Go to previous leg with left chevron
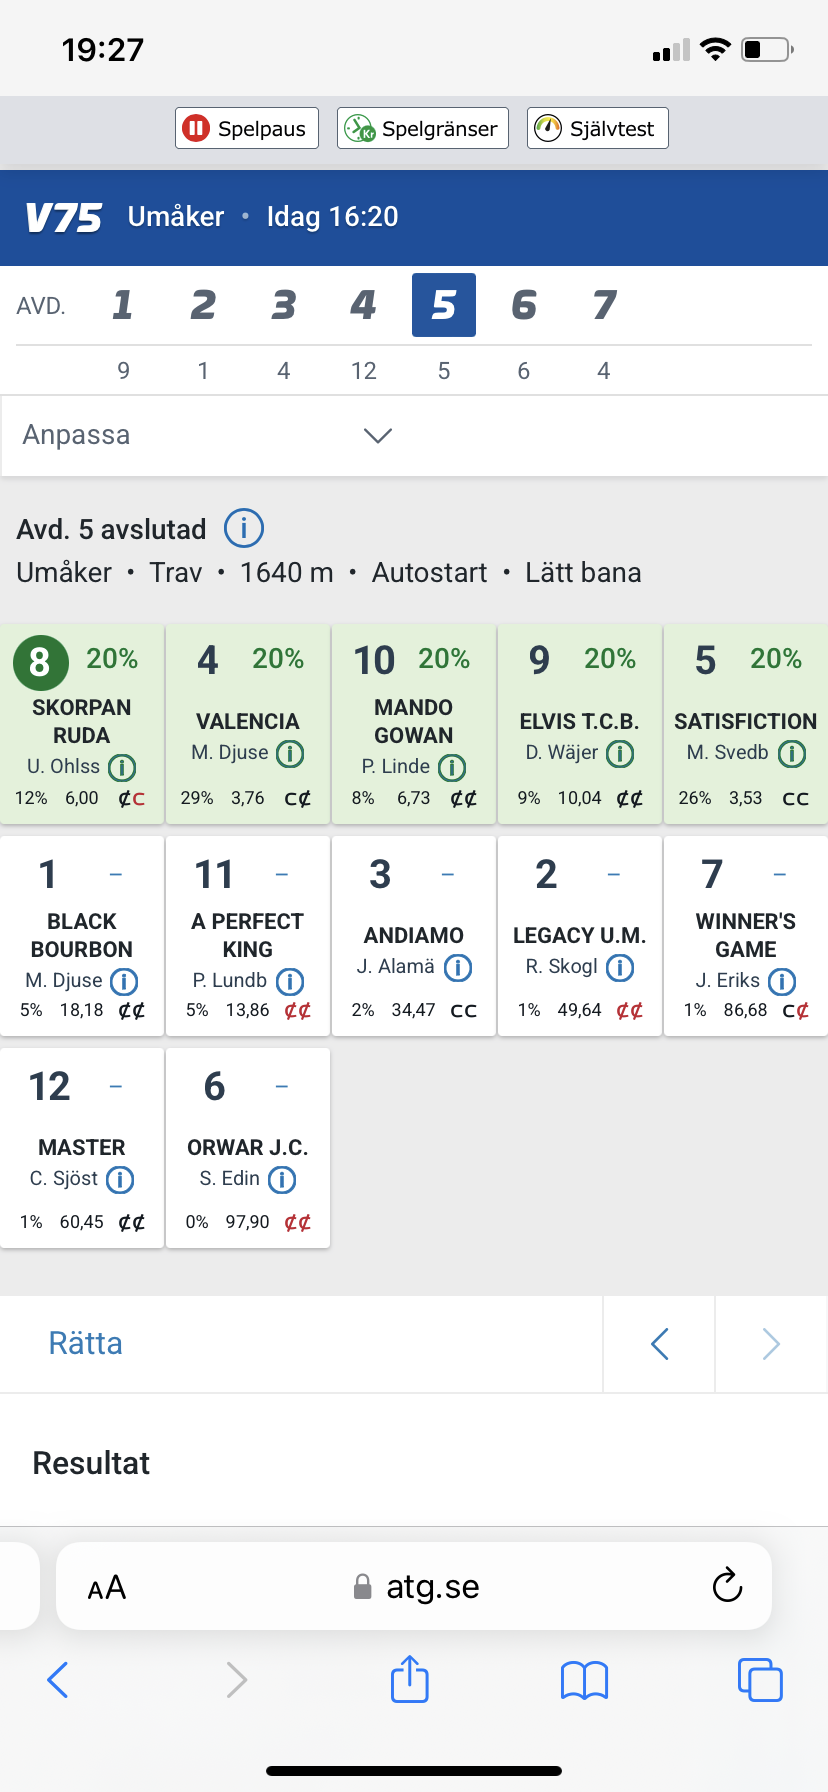Image resolution: width=828 pixels, height=1792 pixels. pyautogui.click(x=659, y=1343)
